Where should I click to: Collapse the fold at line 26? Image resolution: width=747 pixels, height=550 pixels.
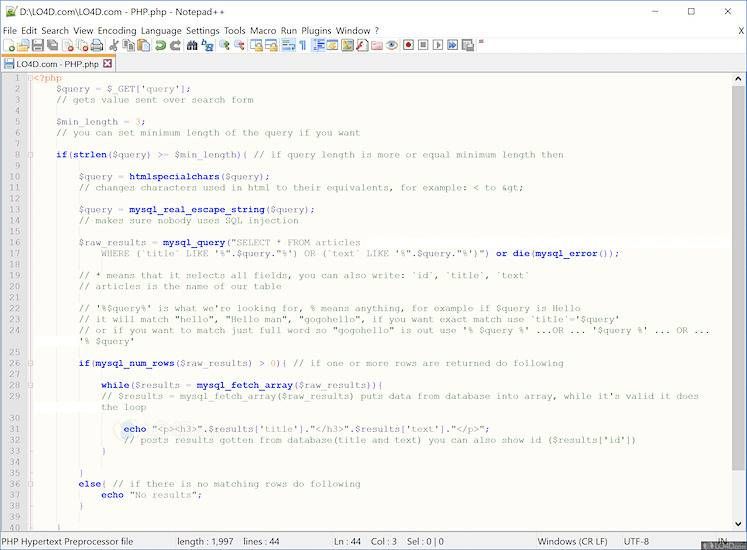[x=30, y=363]
